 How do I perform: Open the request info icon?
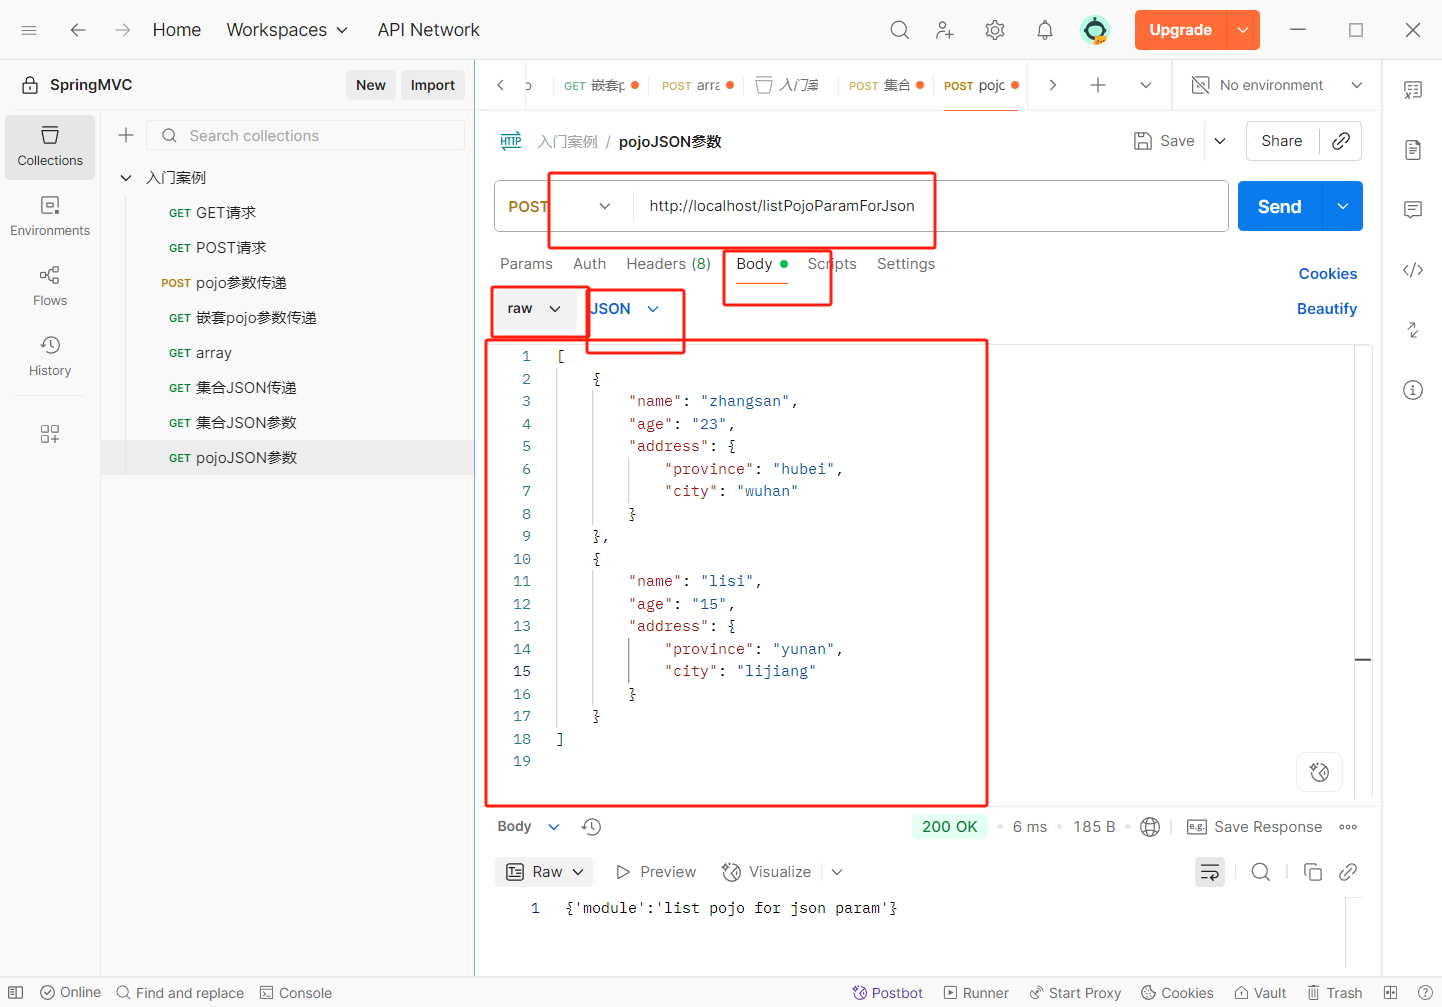pos(1413,390)
